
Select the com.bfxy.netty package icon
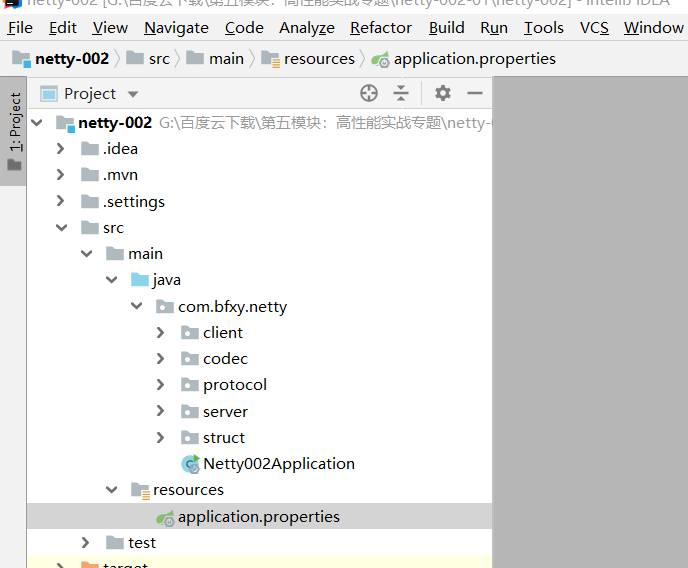click(x=165, y=306)
